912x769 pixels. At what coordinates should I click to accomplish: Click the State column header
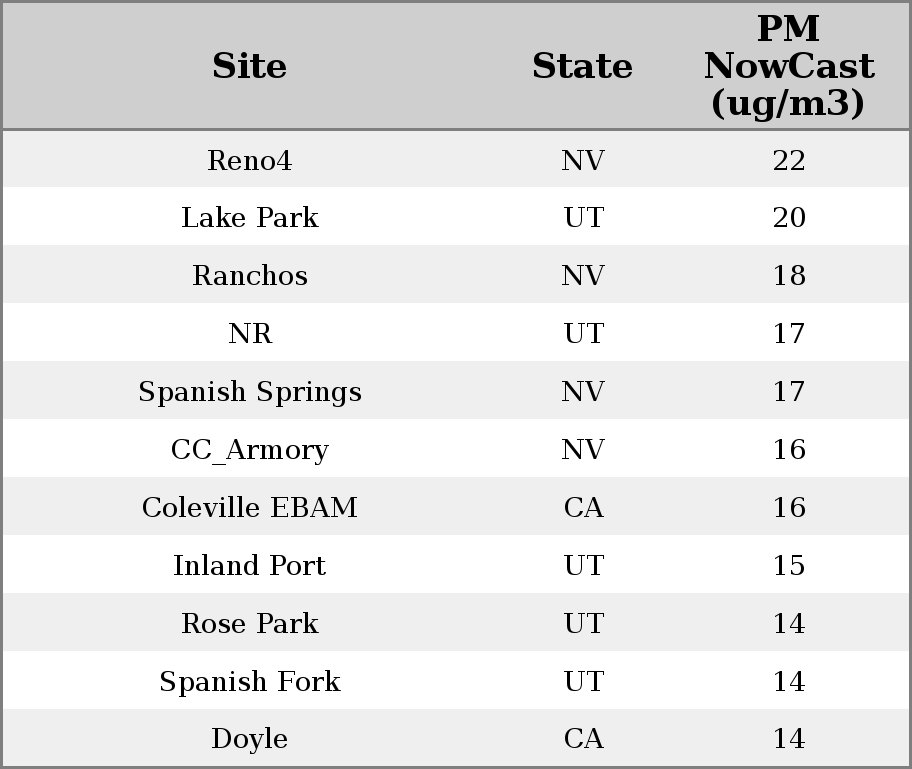coord(582,66)
